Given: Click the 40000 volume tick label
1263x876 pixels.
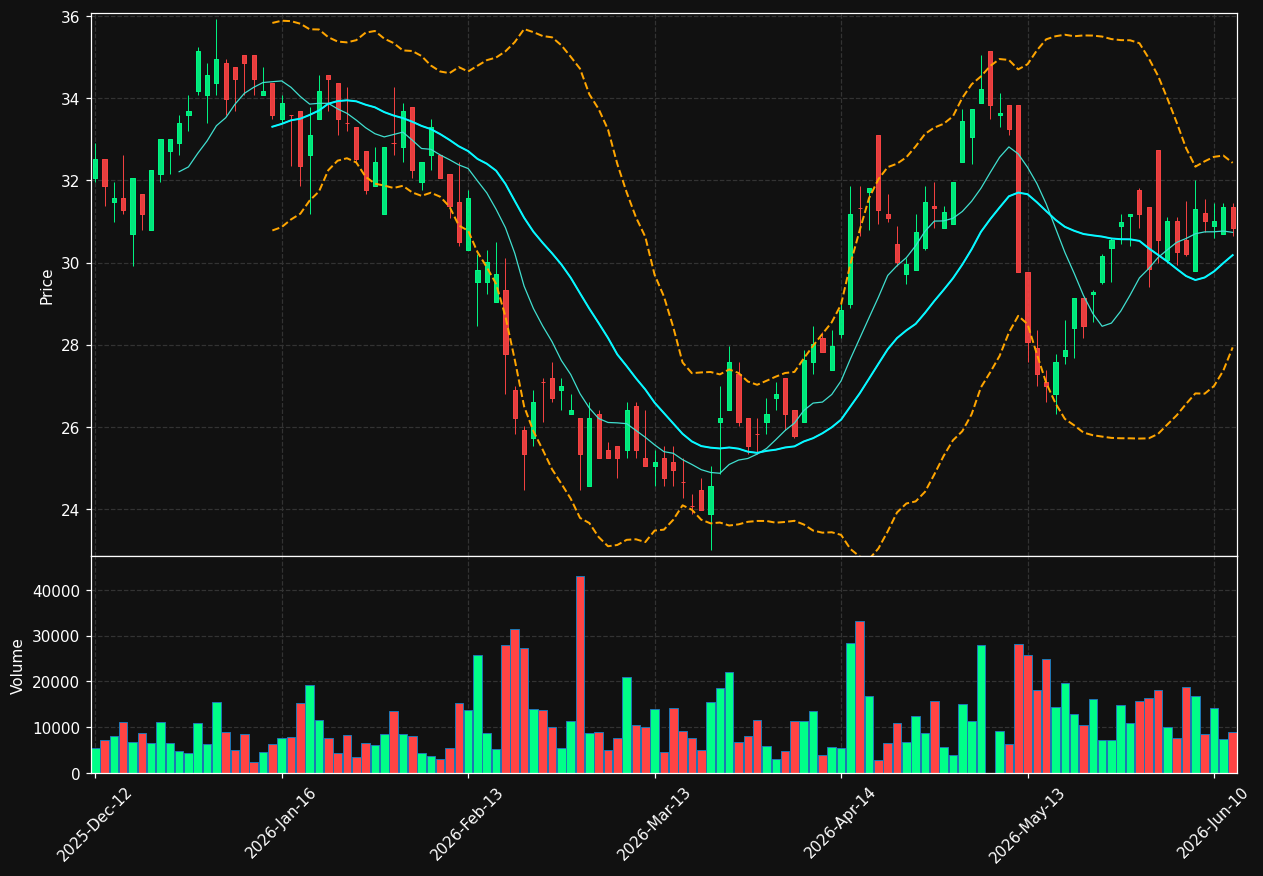Looking at the screenshot, I should click(x=59, y=591).
